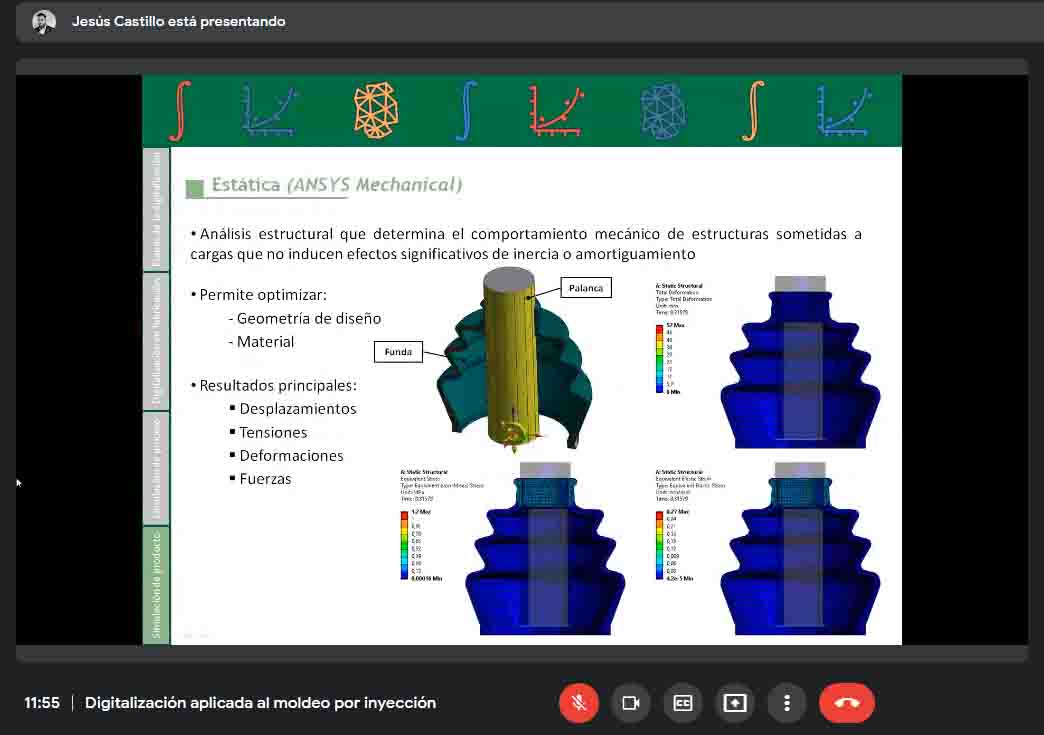The width and height of the screenshot is (1044, 735).
Task: Select the 'Simulación de producto' side tab on the slide
Action: tap(156, 585)
